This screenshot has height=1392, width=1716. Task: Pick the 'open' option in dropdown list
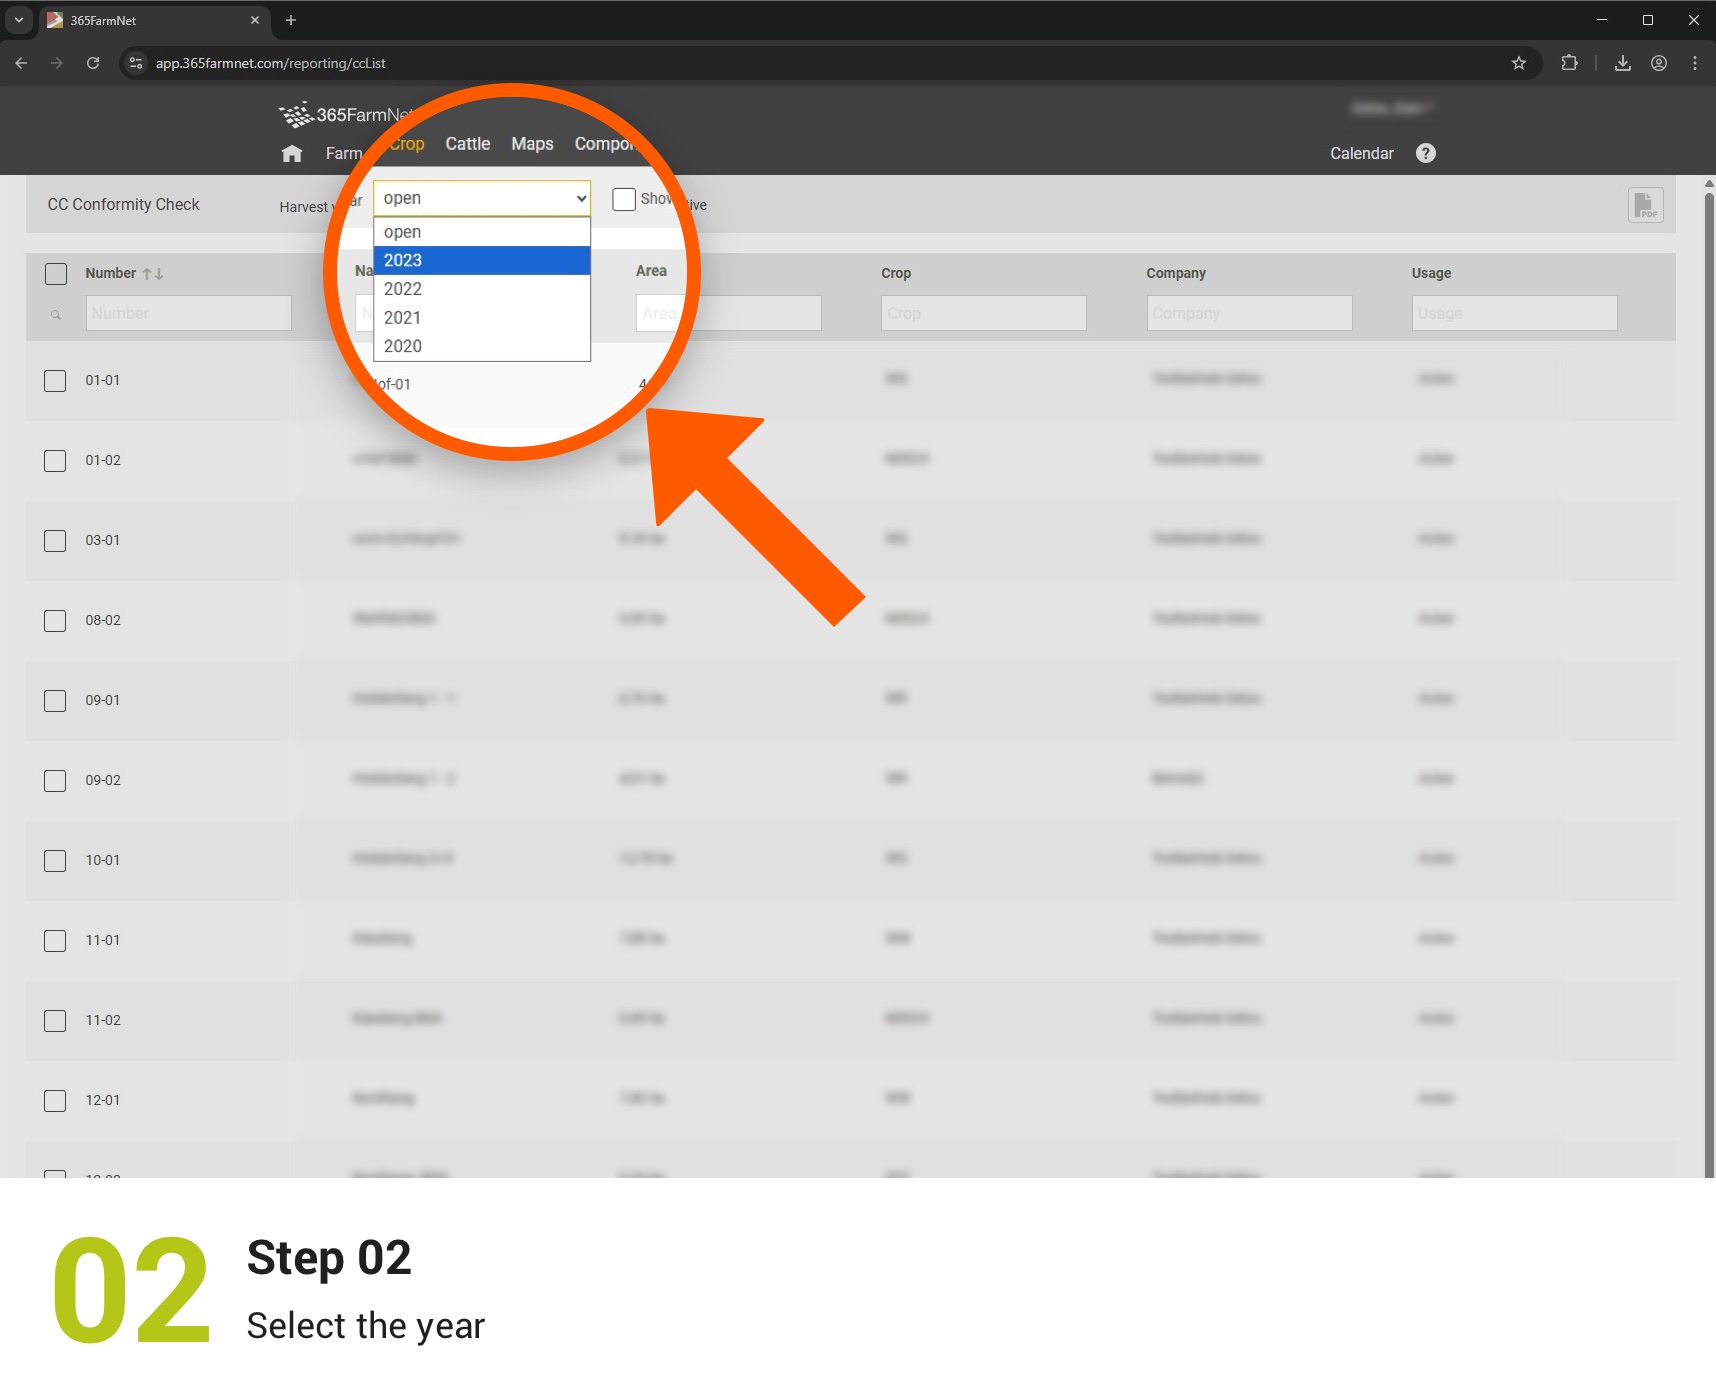(x=481, y=232)
